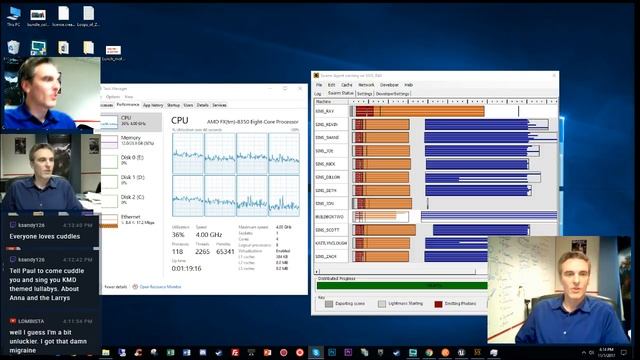Click the CPU utilization 36% value

click(178, 235)
